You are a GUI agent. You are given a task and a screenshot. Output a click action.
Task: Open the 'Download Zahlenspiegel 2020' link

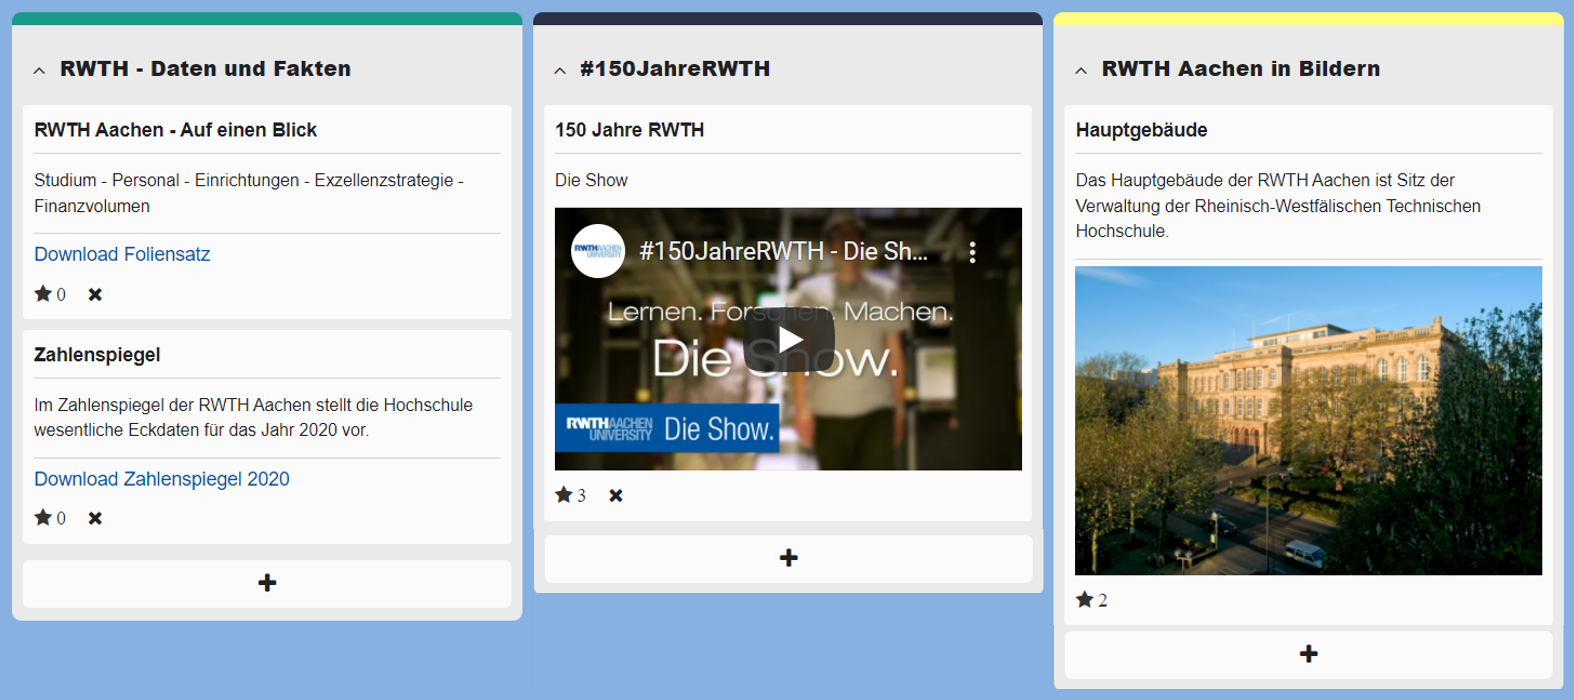162,479
